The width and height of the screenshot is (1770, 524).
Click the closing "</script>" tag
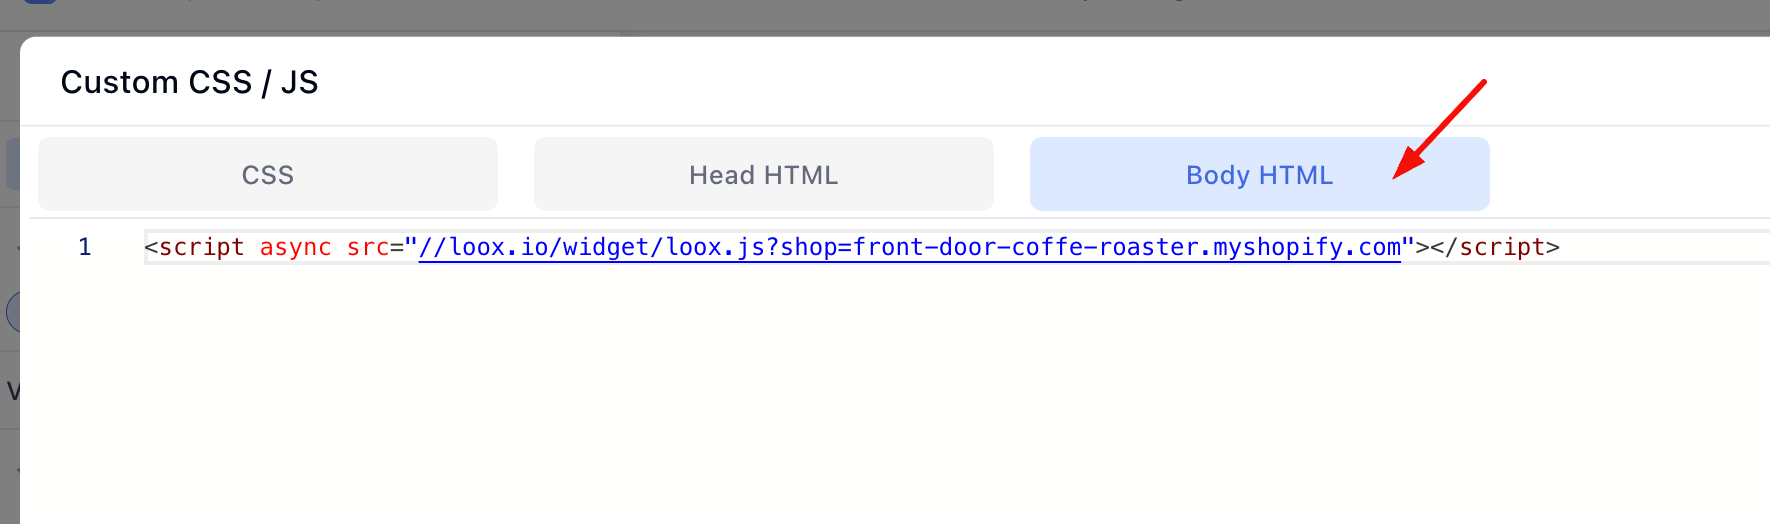point(1495,247)
